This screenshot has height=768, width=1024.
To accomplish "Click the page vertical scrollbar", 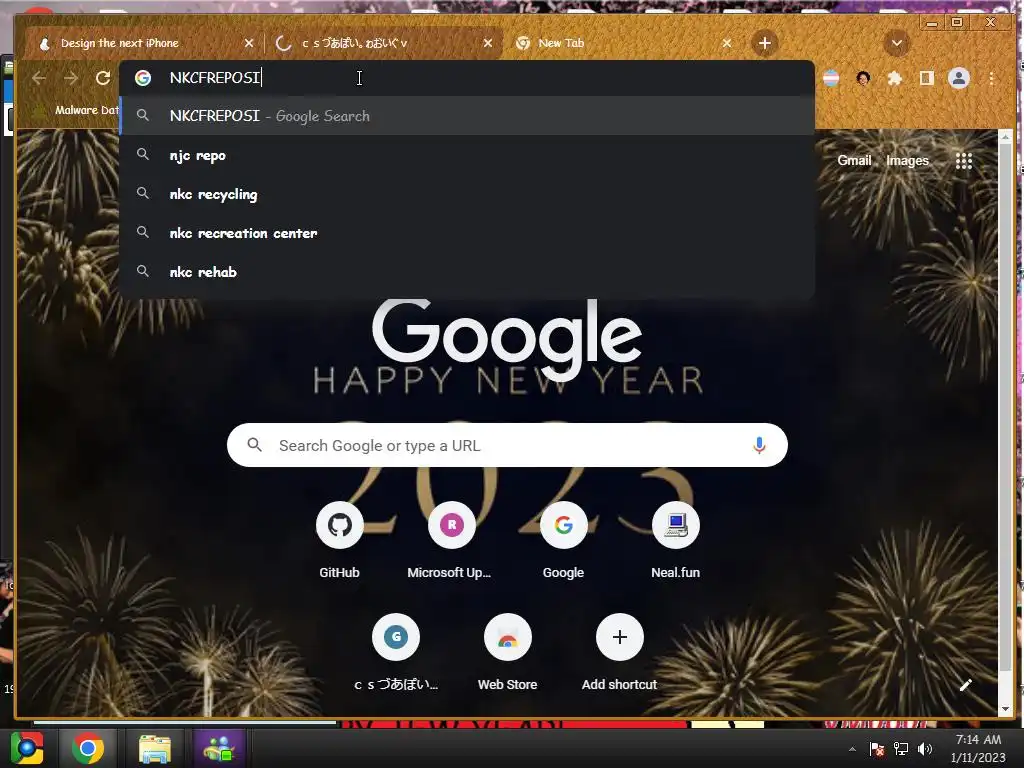I will [1006, 408].
